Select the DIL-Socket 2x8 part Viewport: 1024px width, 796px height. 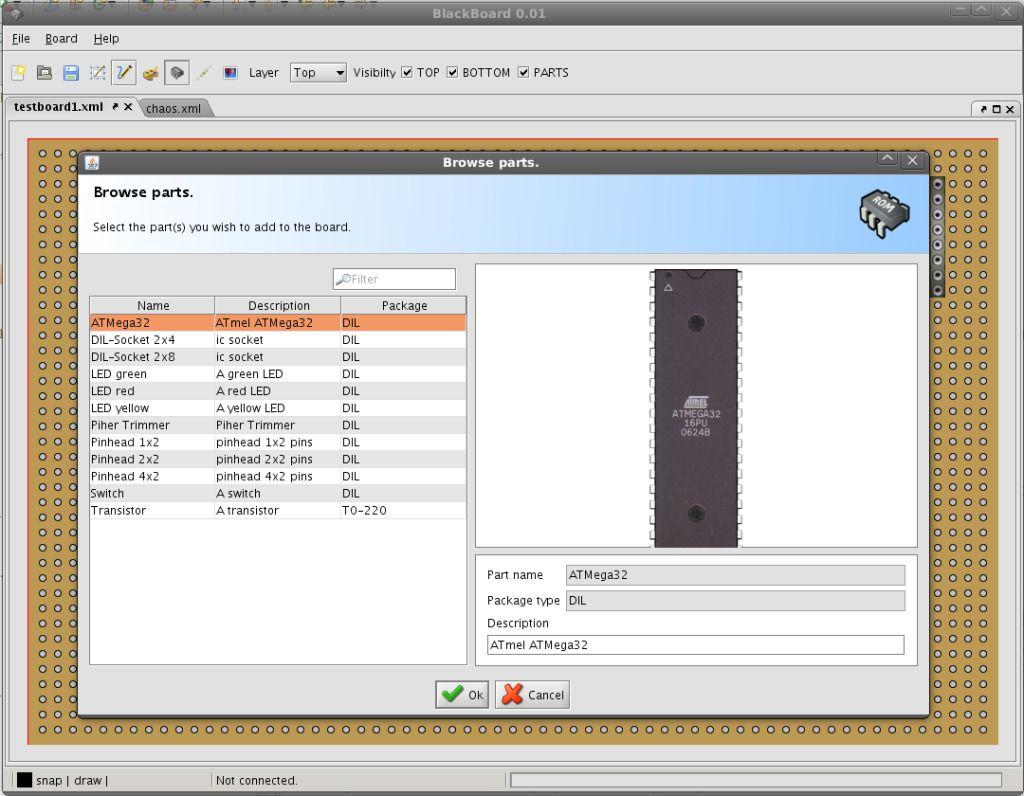133,357
